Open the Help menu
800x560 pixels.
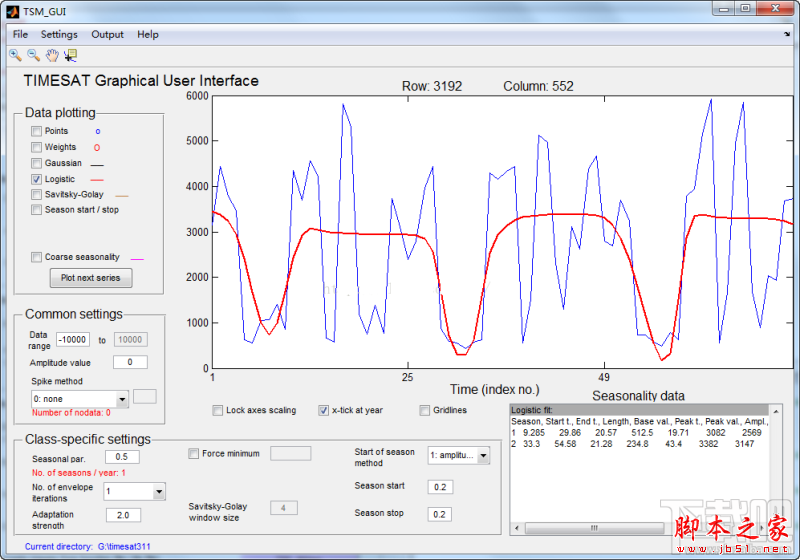[148, 34]
